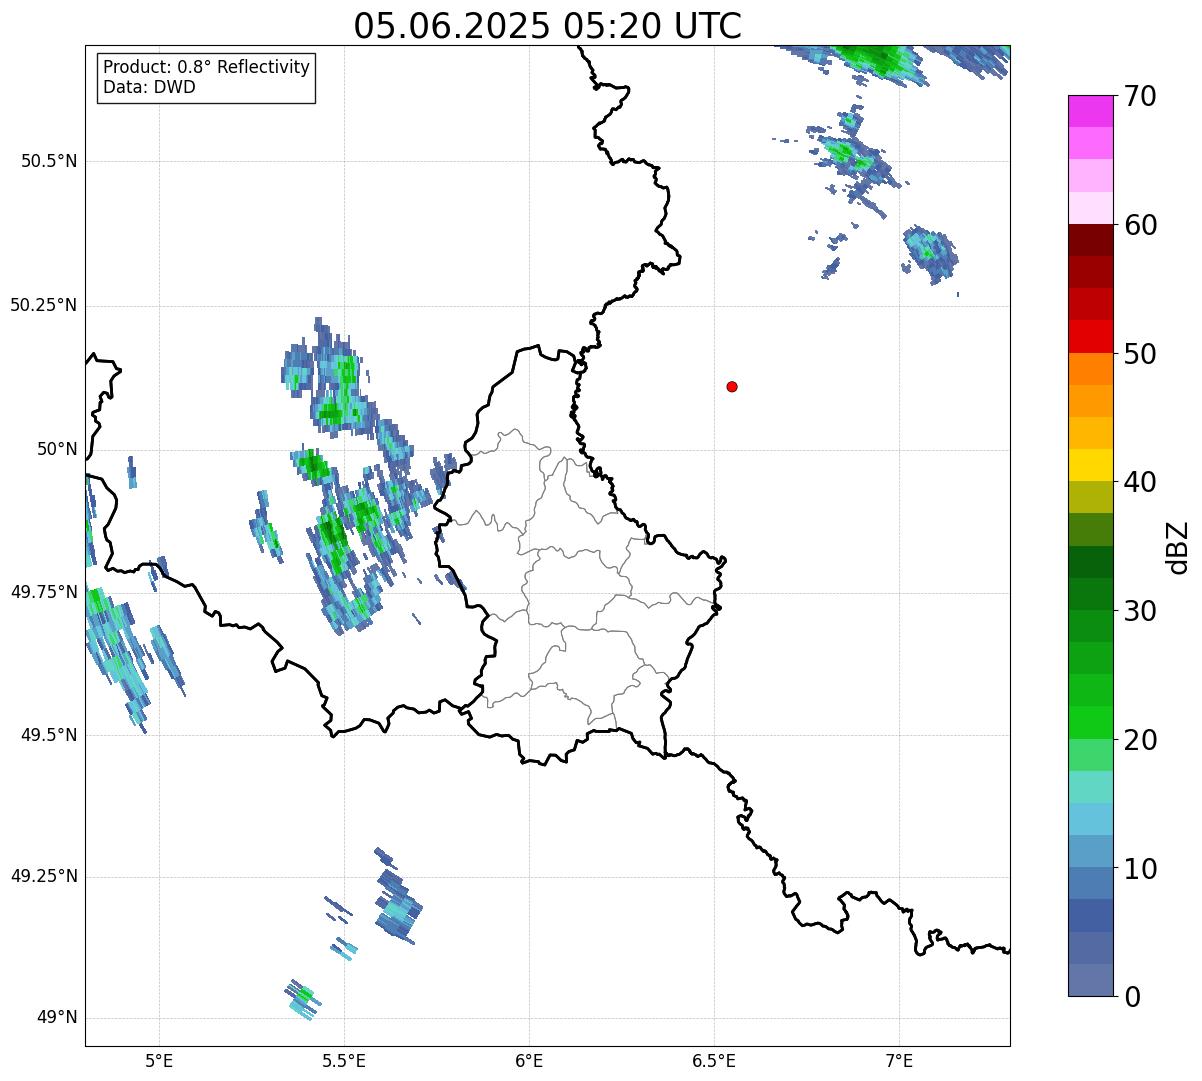Click the latitude label 50.25°N
1202x1081 pixels.
[44, 305]
